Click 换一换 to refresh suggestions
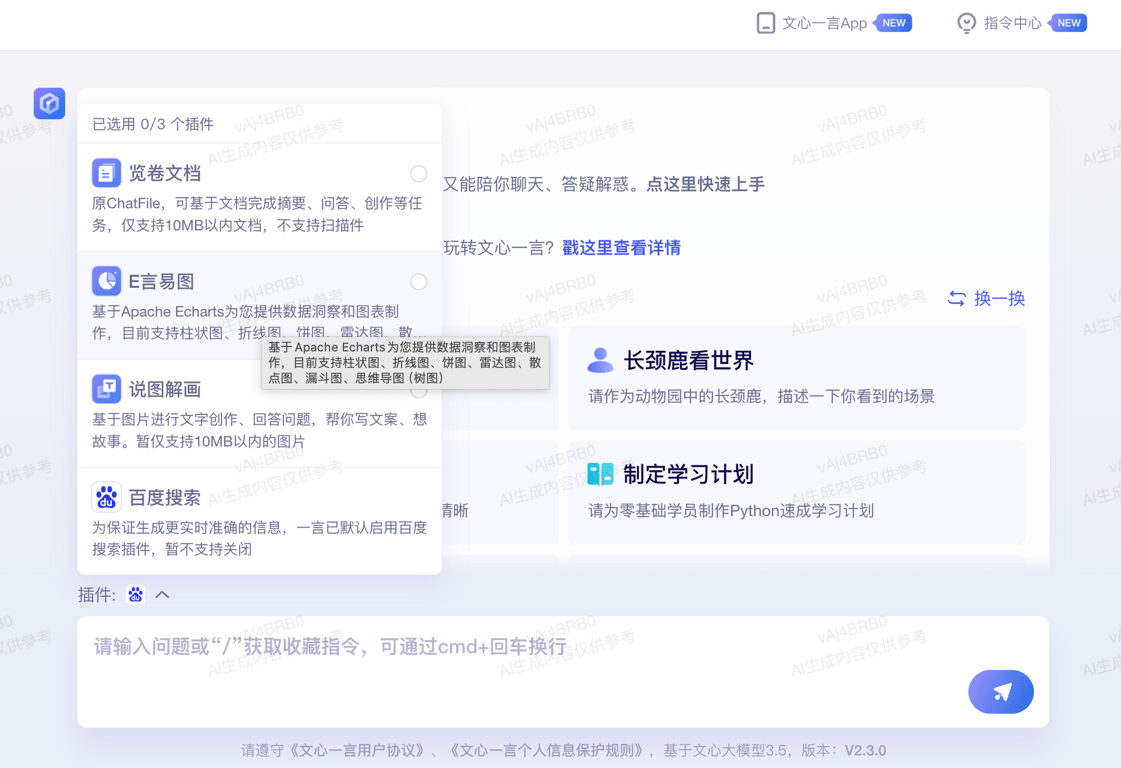The width and height of the screenshot is (1121, 768). (x=999, y=298)
